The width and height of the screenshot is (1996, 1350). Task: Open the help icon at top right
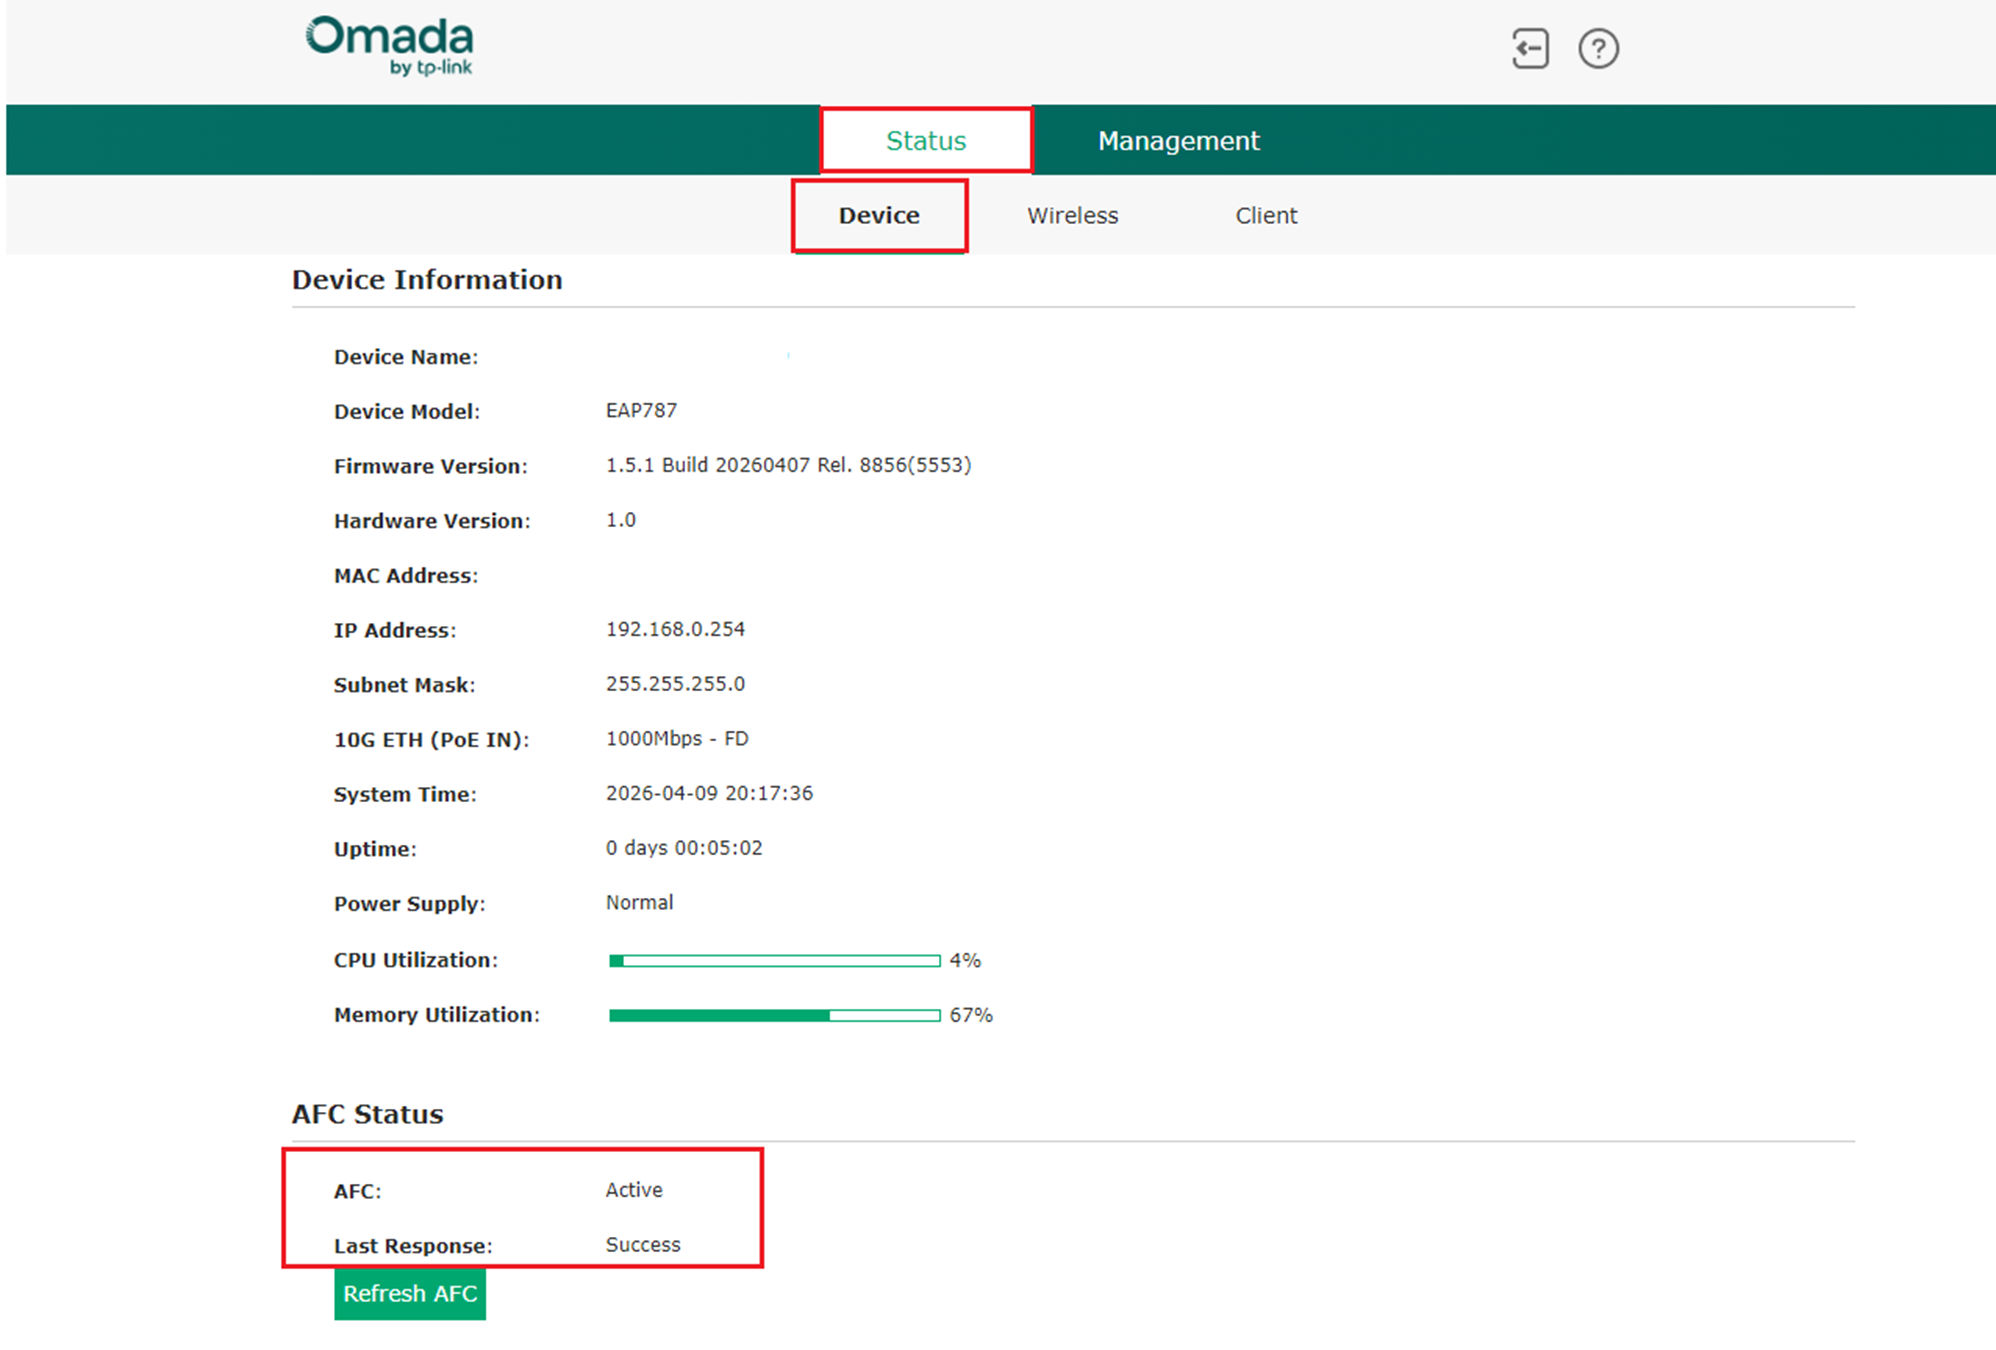[x=1597, y=48]
